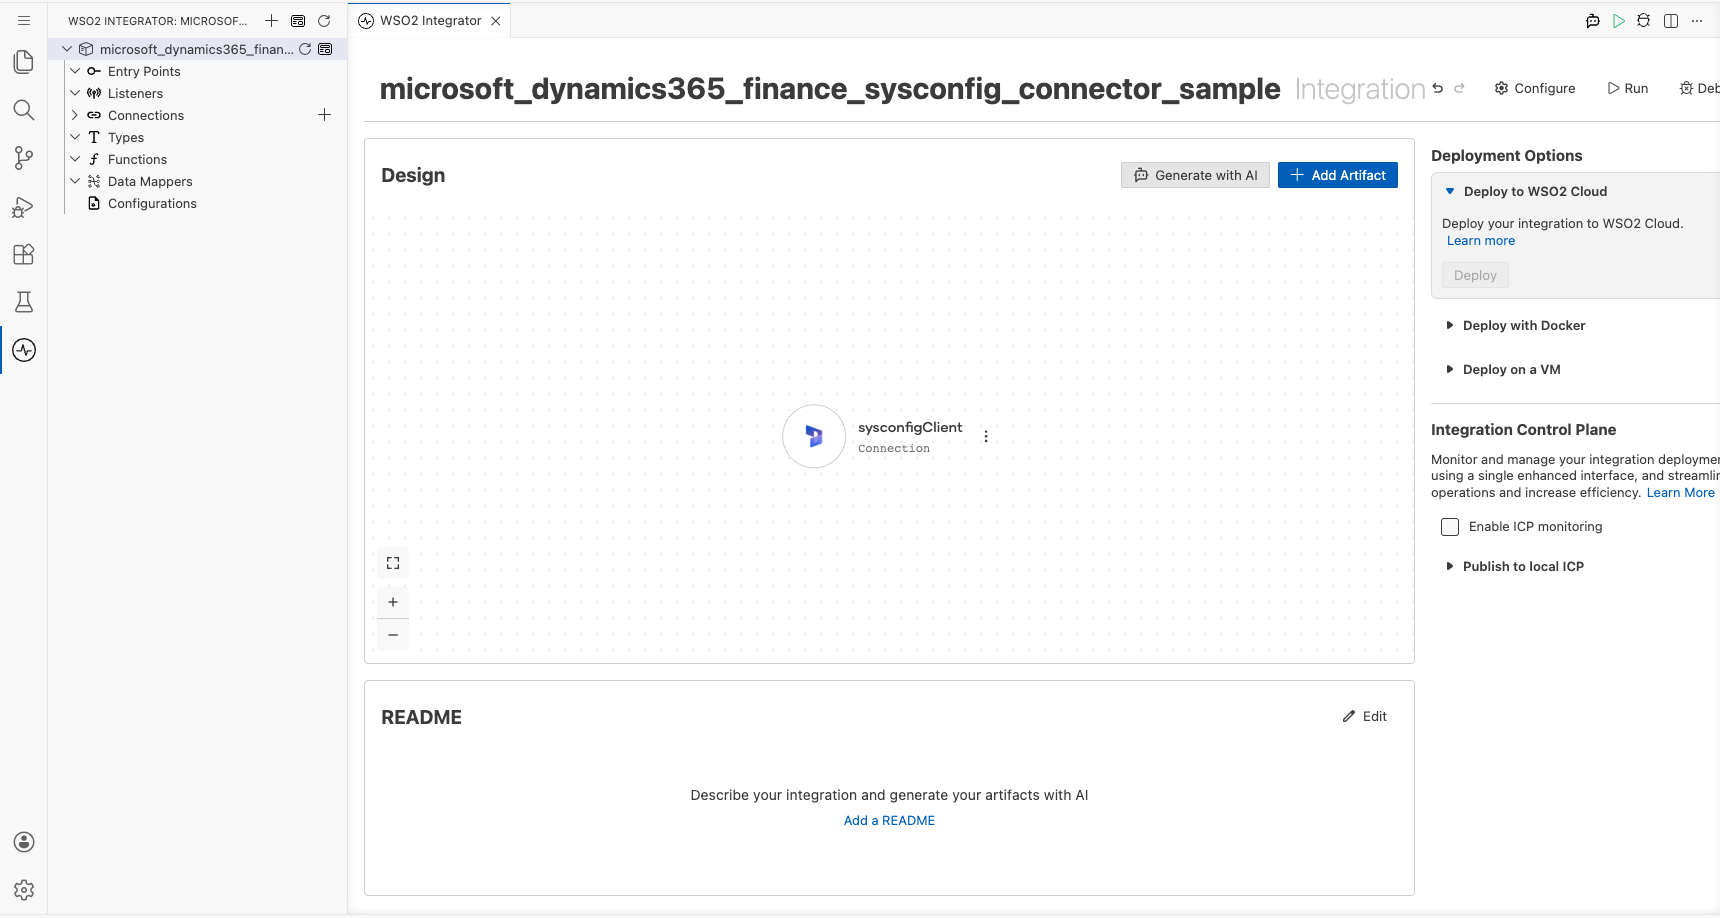1720x918 pixels.
Task: Click plus icon in WSO2 Integrator panel header
Action: tap(271, 20)
